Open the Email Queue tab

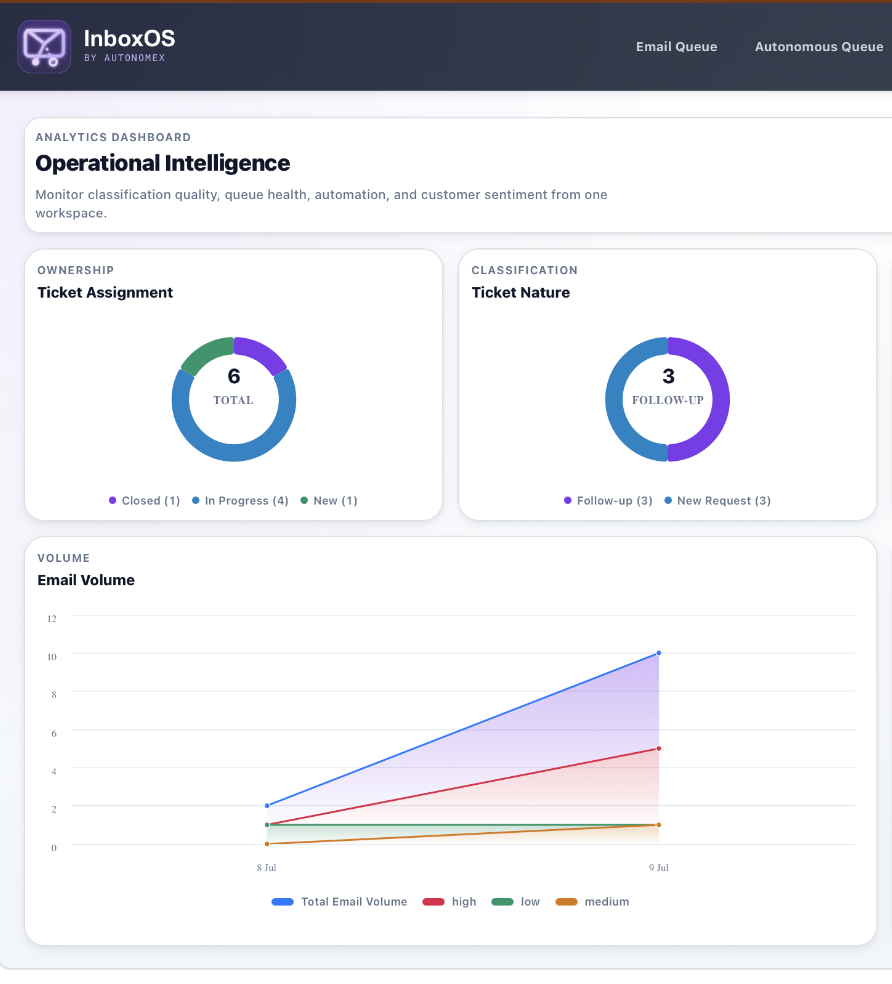(676, 46)
